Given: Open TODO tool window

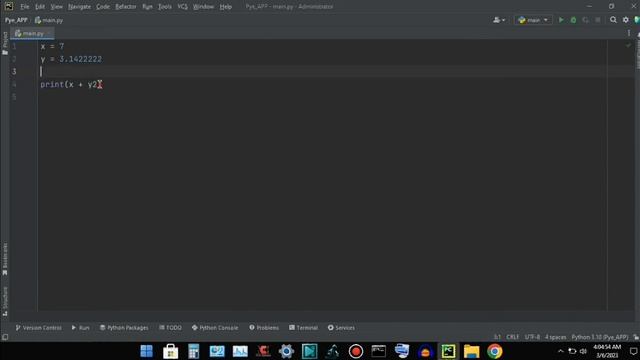Looking at the screenshot, I should pos(170,328).
